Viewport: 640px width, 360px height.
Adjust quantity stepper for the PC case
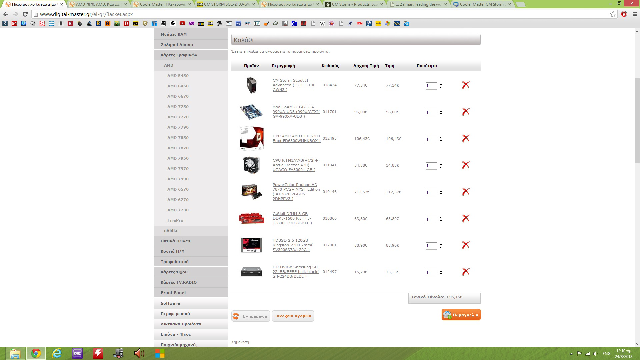click(x=441, y=86)
